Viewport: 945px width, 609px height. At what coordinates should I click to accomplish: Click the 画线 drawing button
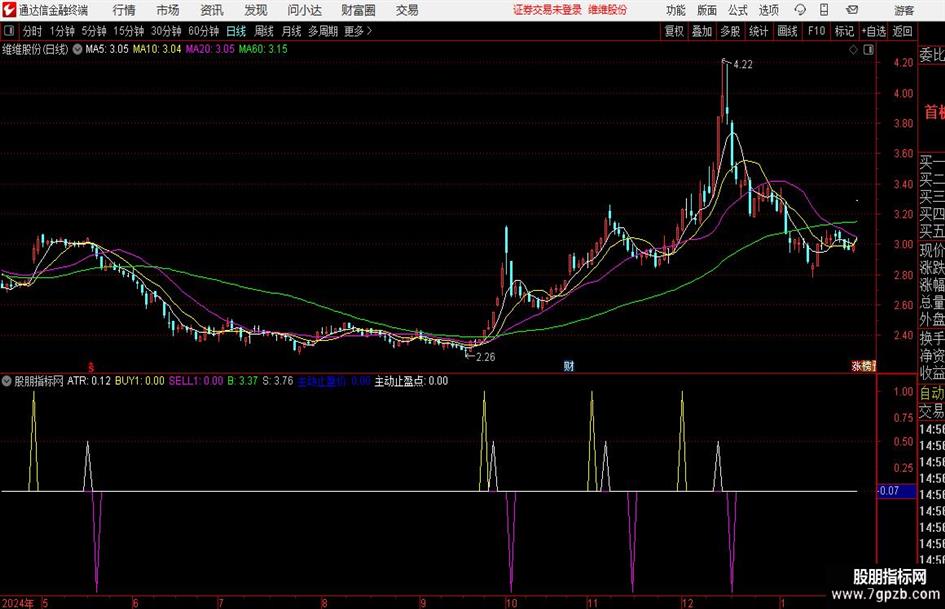pos(788,31)
